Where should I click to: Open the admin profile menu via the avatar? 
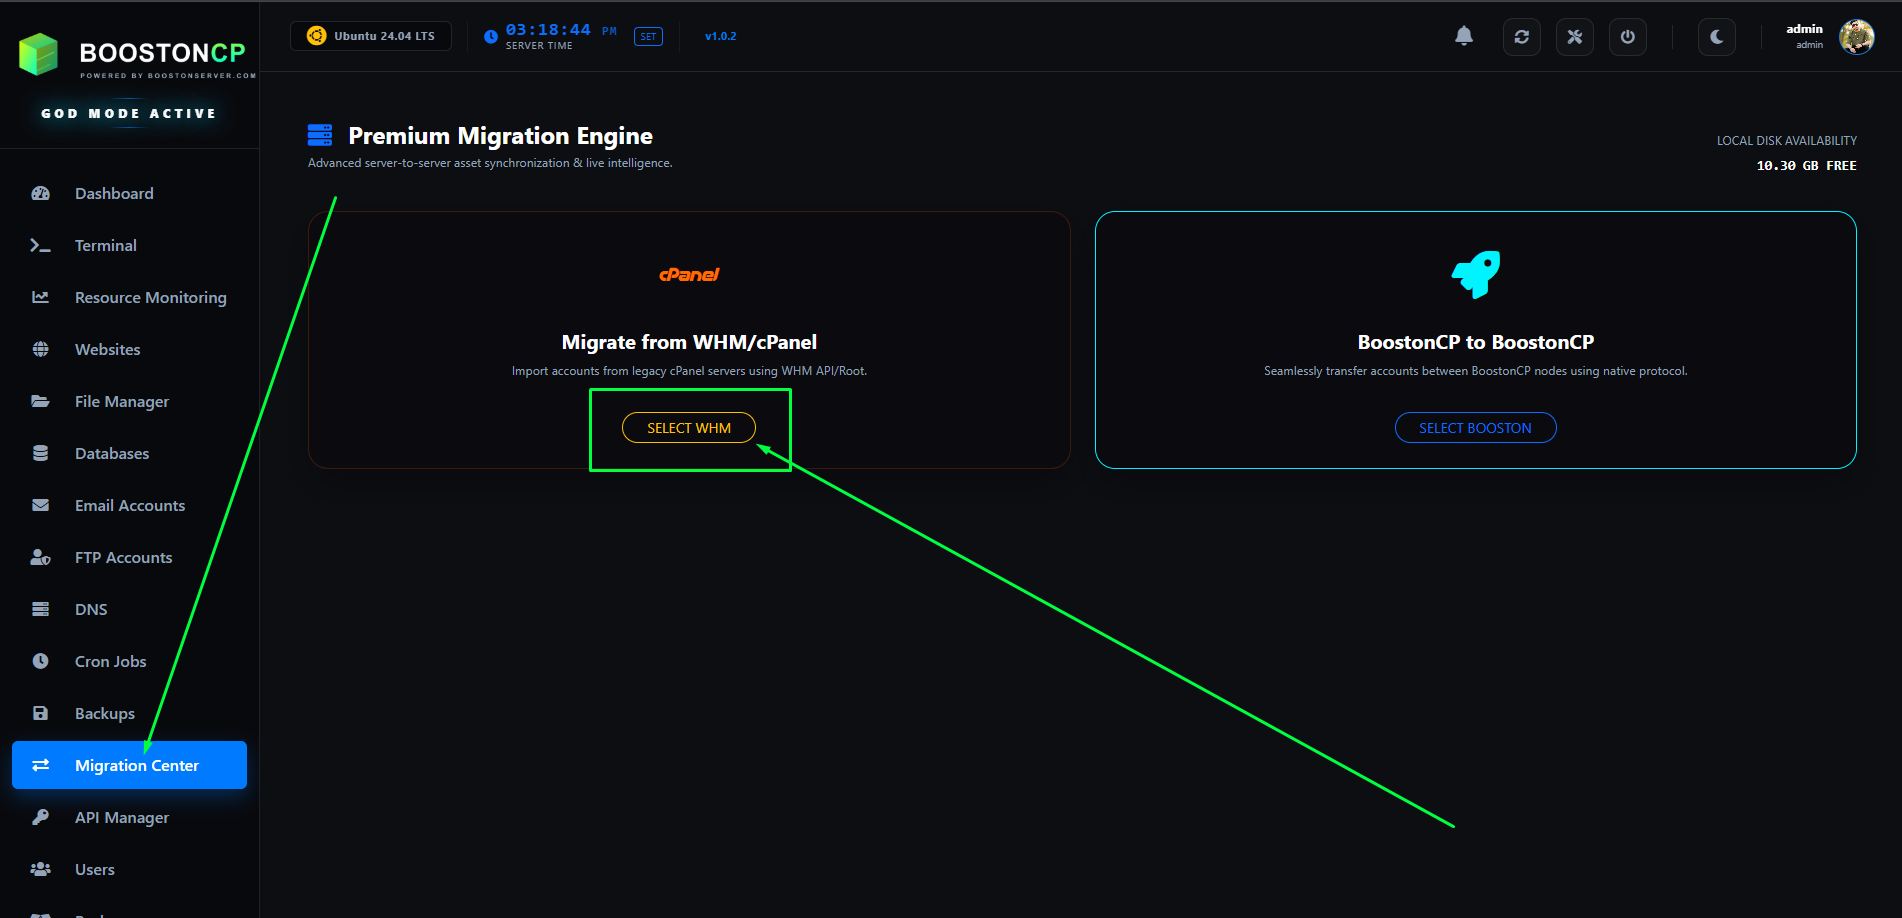[1857, 37]
